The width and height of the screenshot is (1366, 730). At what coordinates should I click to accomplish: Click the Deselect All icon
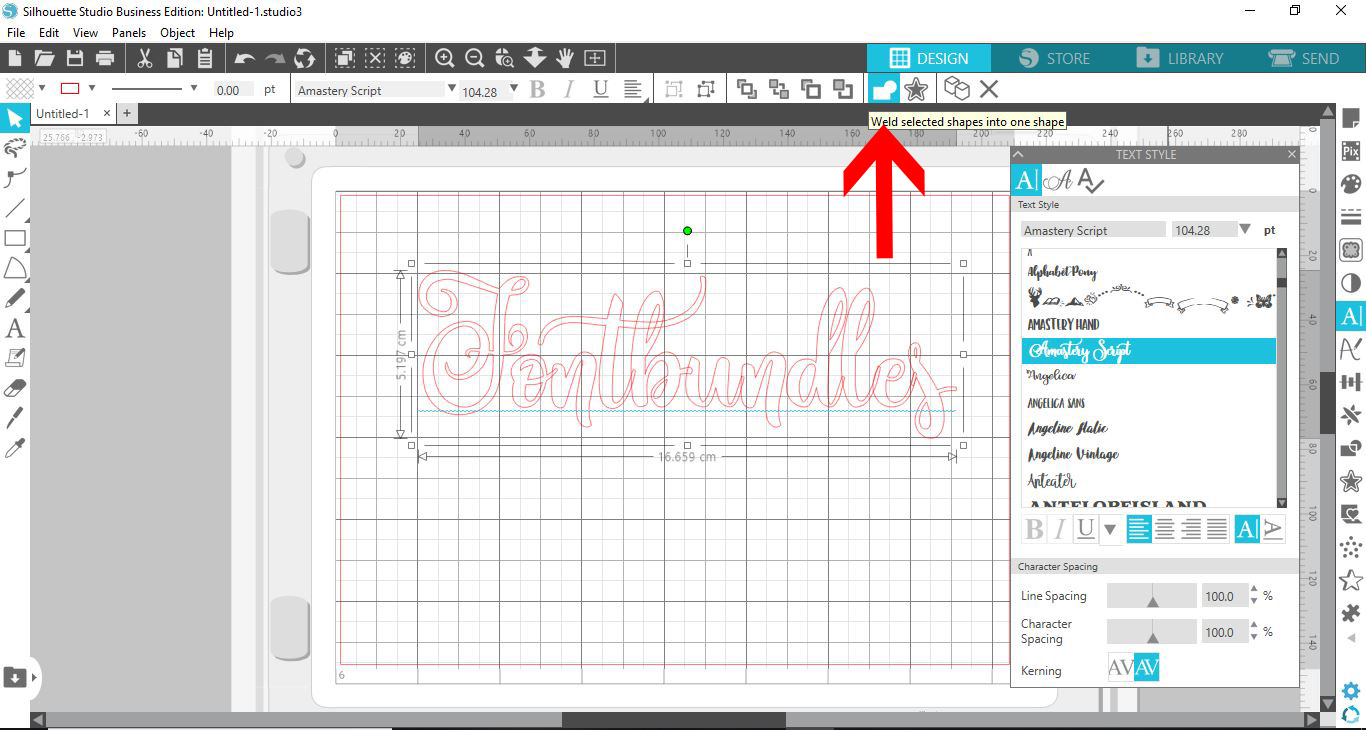(375, 58)
